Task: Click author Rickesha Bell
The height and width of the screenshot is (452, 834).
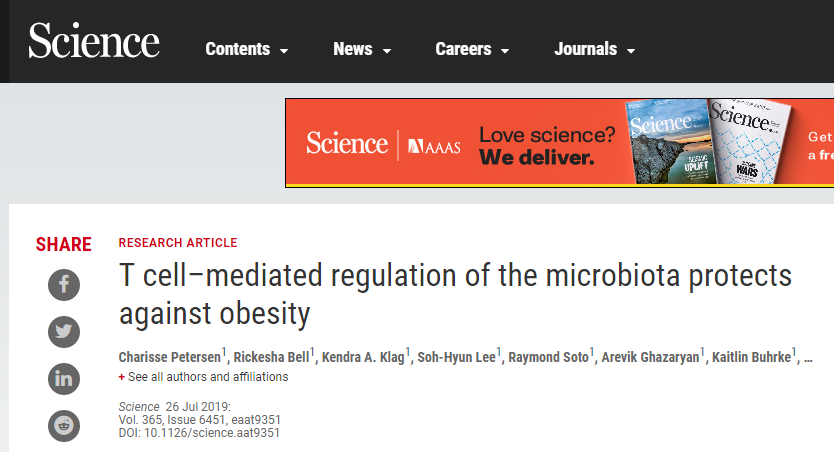Action: tap(271, 357)
